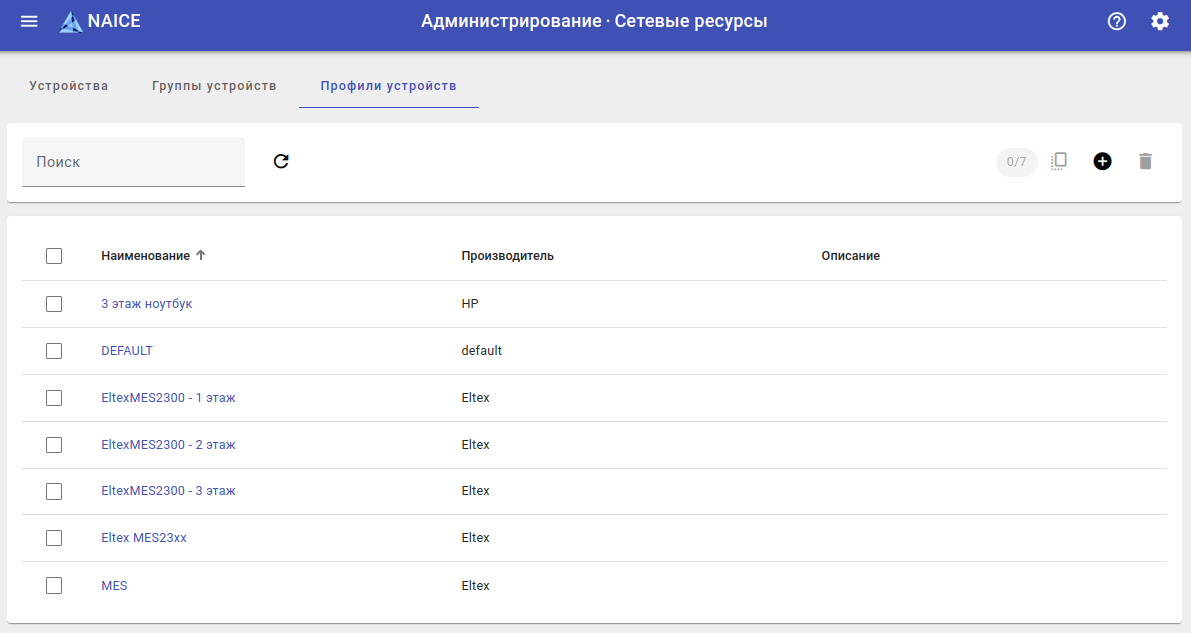Viewport: 1191px width, 633px height.
Task: Click the delete trash icon
Action: pyautogui.click(x=1146, y=161)
